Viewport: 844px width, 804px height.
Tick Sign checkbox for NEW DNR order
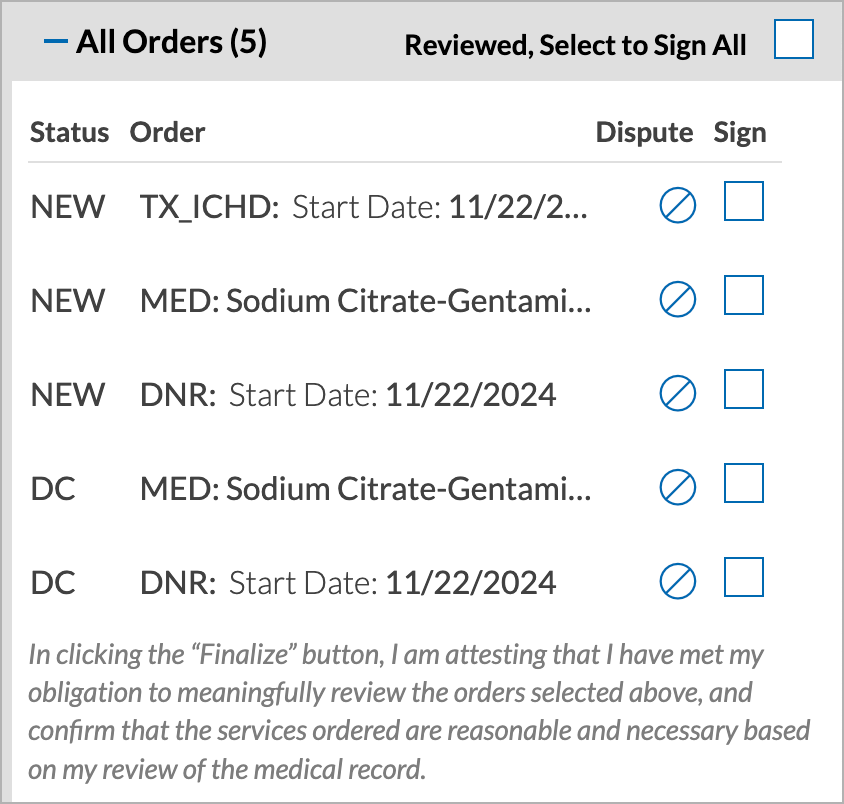(744, 389)
